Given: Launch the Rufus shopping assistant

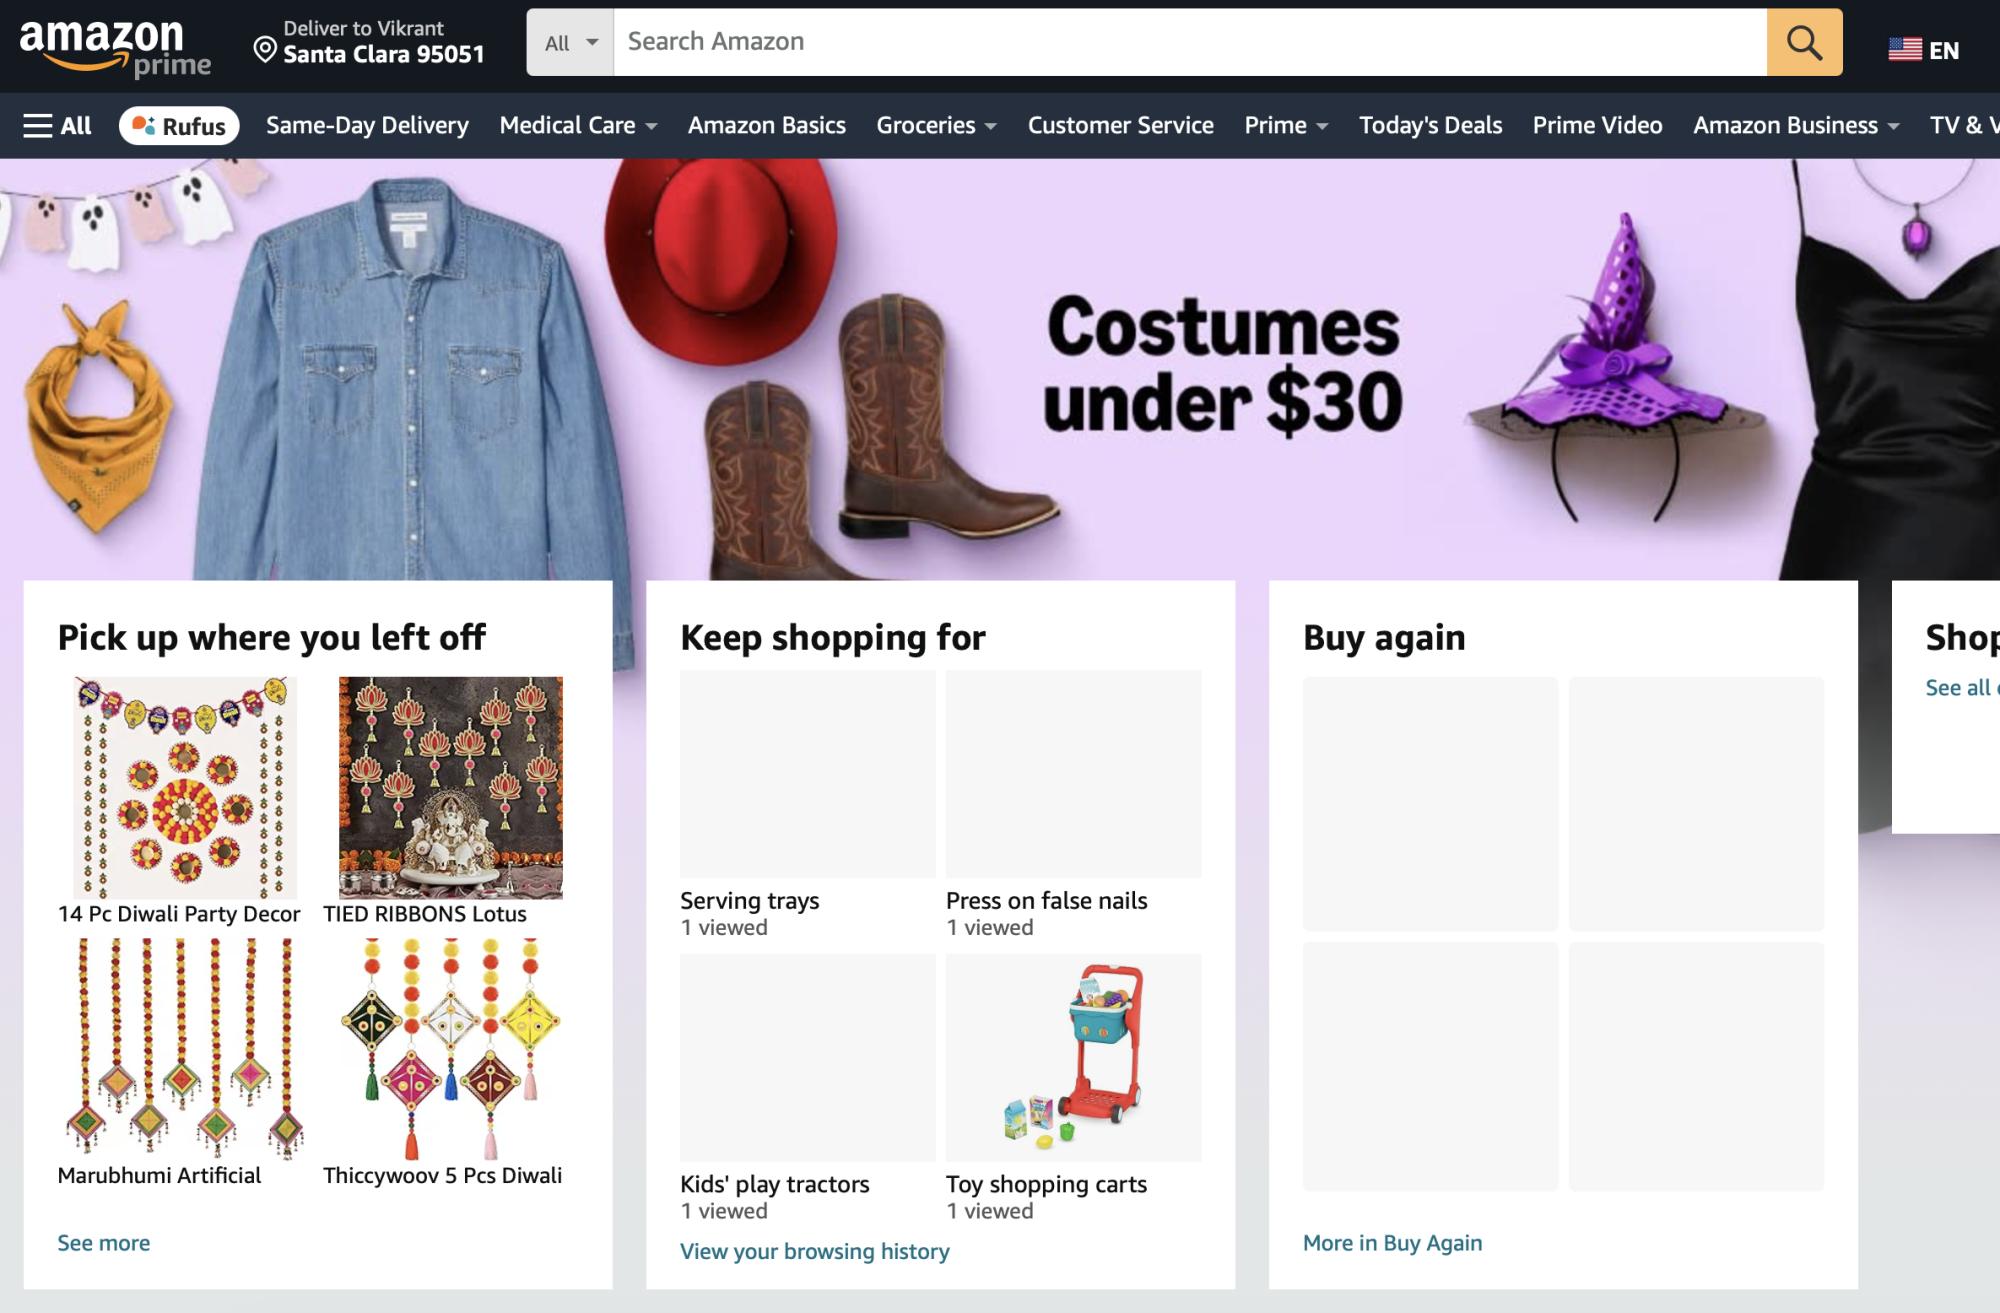Looking at the screenshot, I should click(x=179, y=125).
